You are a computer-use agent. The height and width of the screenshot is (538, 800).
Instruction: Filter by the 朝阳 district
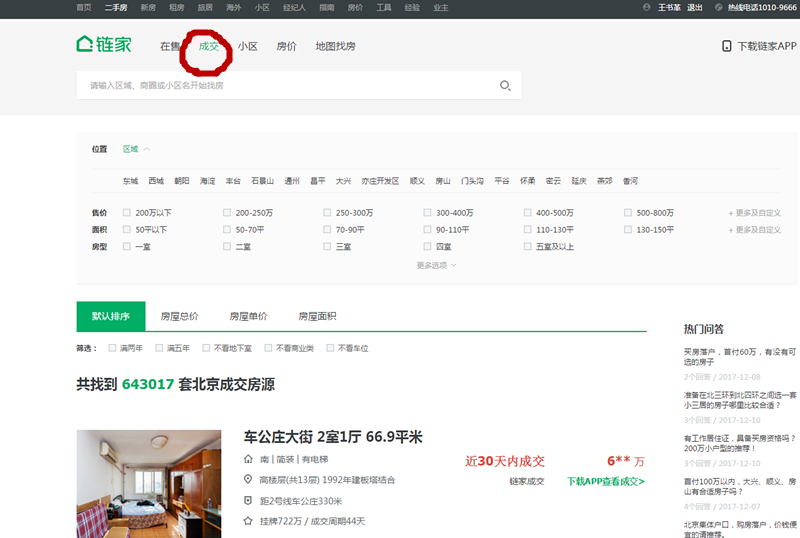[x=182, y=181]
